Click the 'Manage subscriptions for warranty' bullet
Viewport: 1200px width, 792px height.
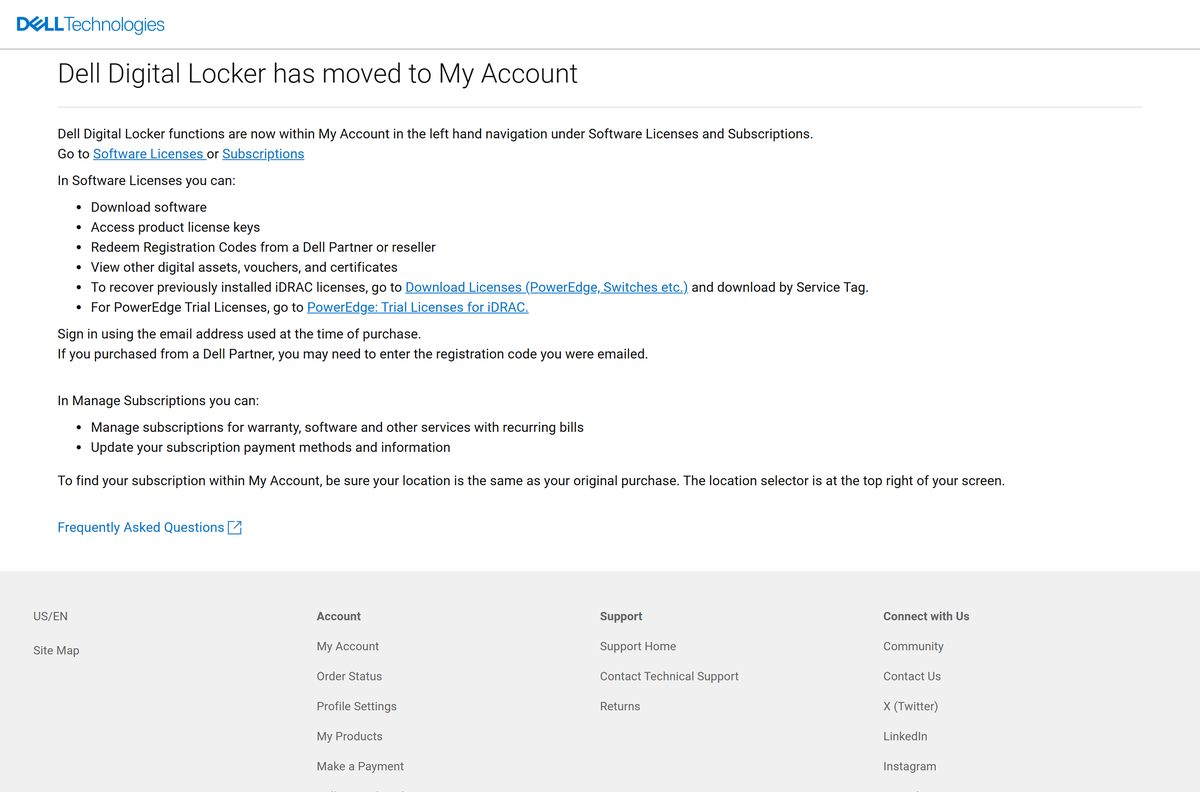337,427
